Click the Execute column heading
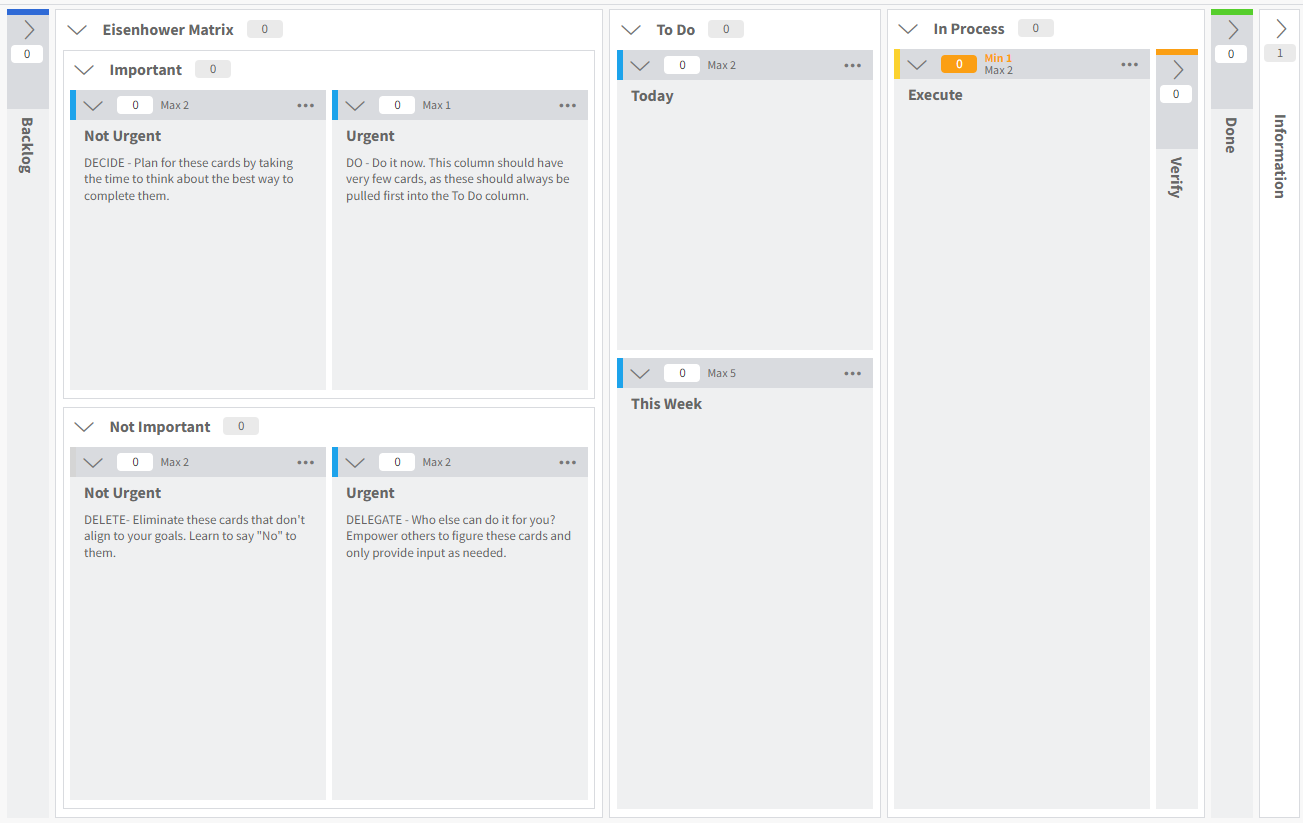Image resolution: width=1303 pixels, height=823 pixels. click(935, 95)
